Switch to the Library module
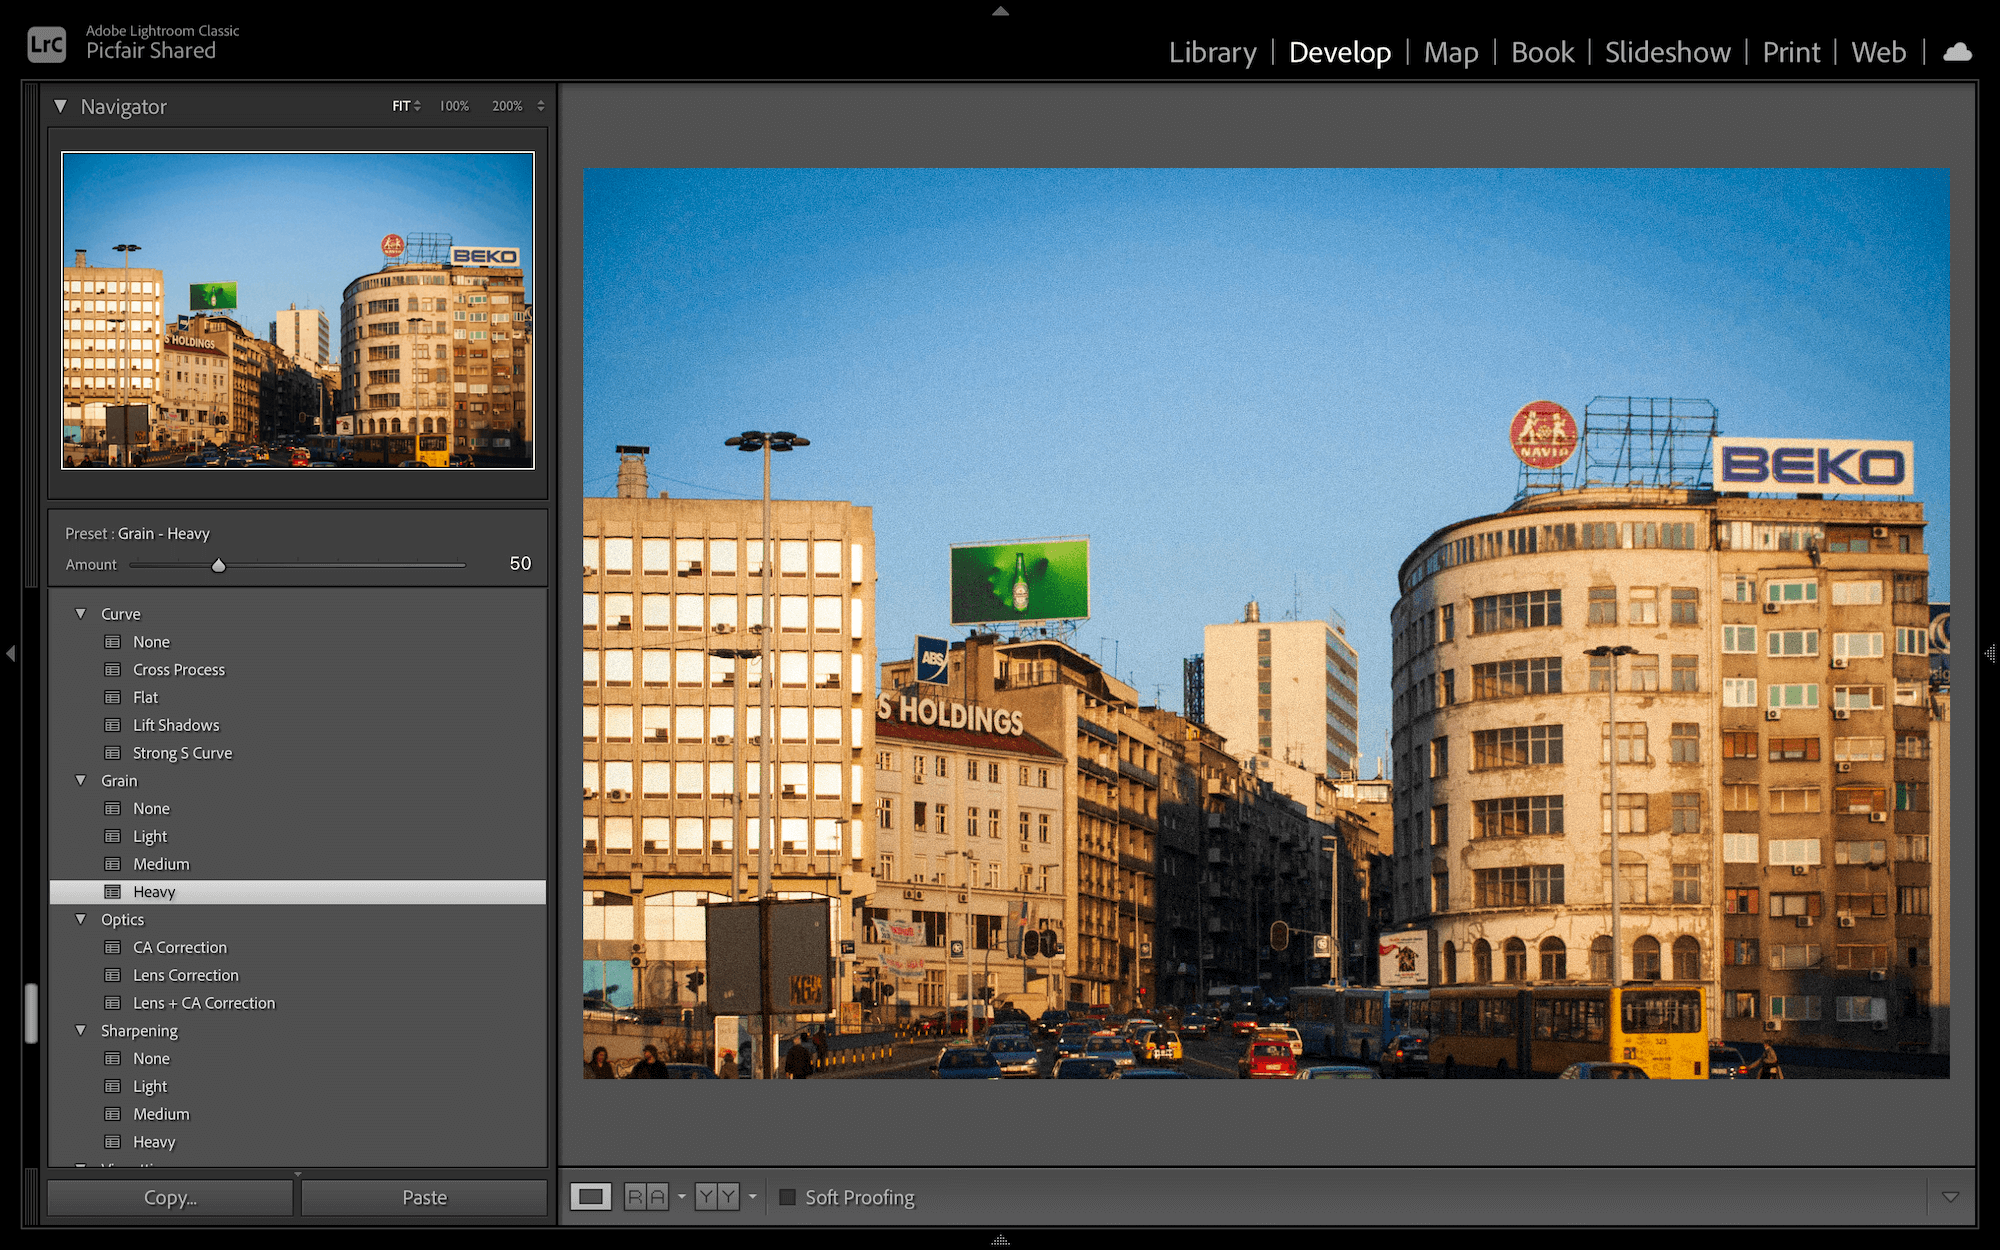Image resolution: width=2000 pixels, height=1250 pixels. [1212, 52]
